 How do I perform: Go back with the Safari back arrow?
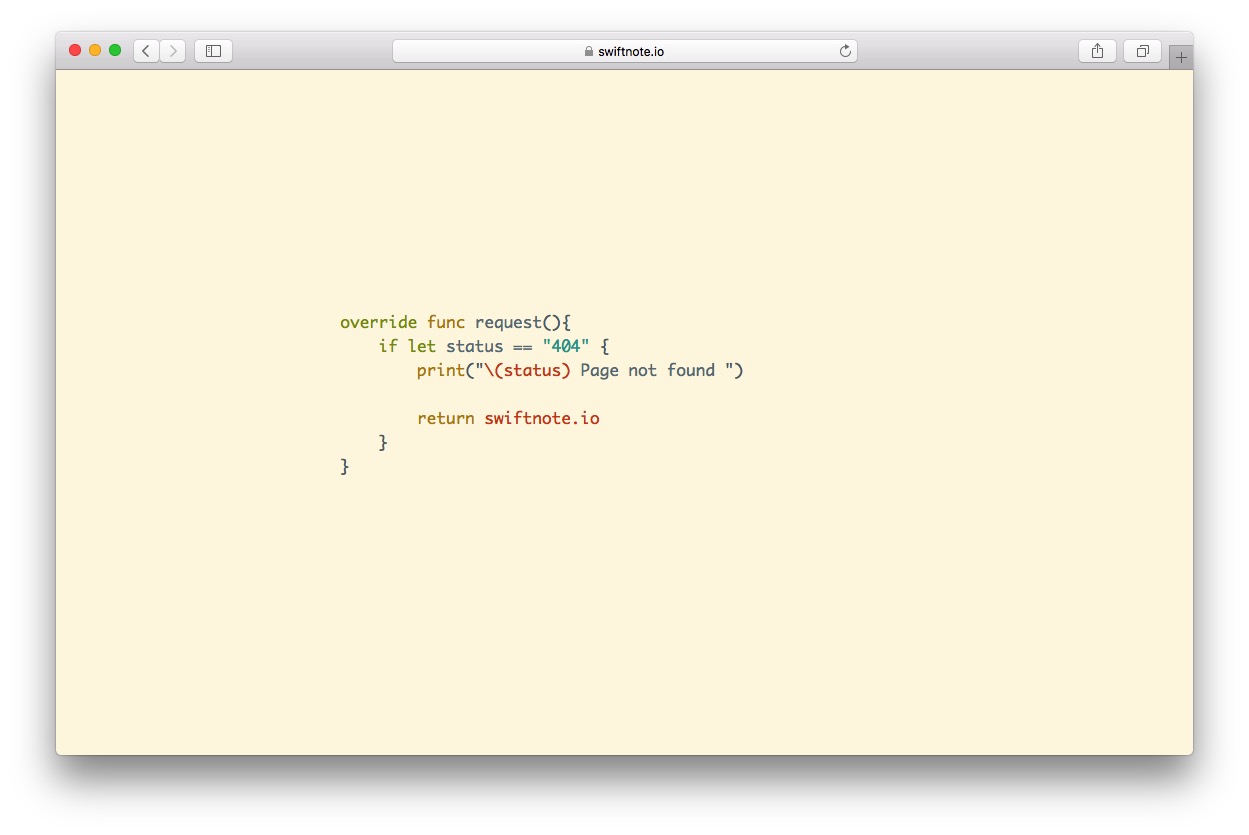(146, 51)
